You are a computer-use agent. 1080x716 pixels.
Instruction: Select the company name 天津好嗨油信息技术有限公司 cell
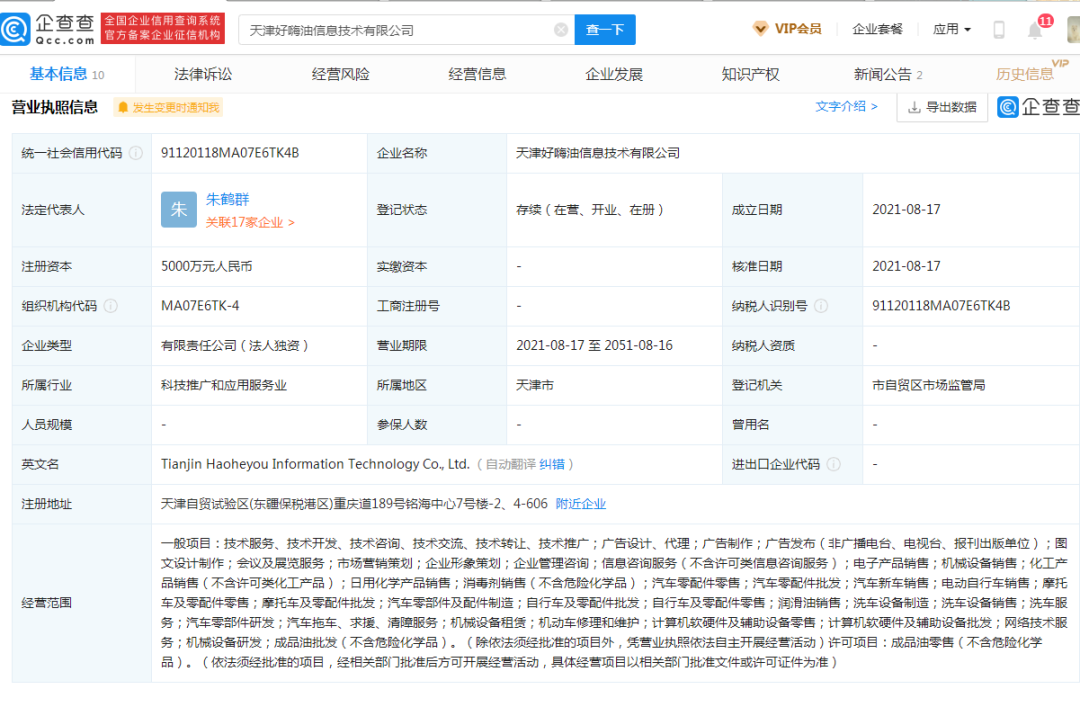coord(598,153)
